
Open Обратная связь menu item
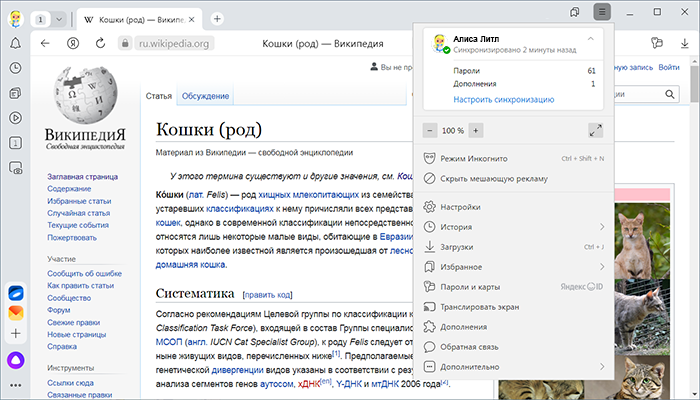(x=513, y=347)
